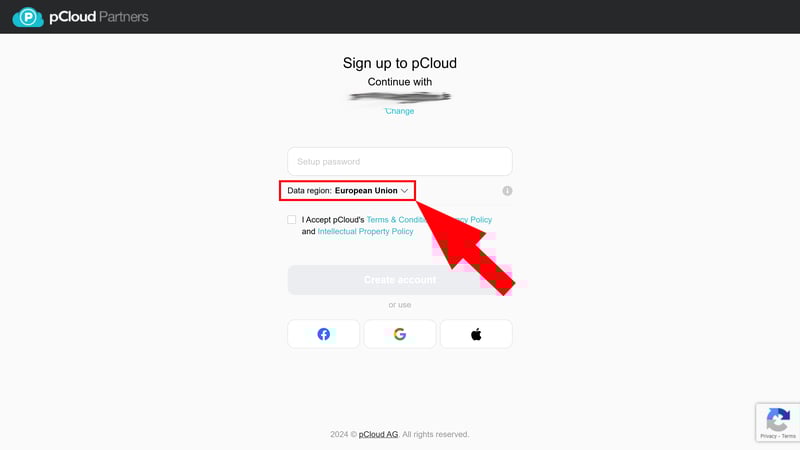Sign up using the Apple icon
The height and width of the screenshot is (450, 800).
(476, 334)
